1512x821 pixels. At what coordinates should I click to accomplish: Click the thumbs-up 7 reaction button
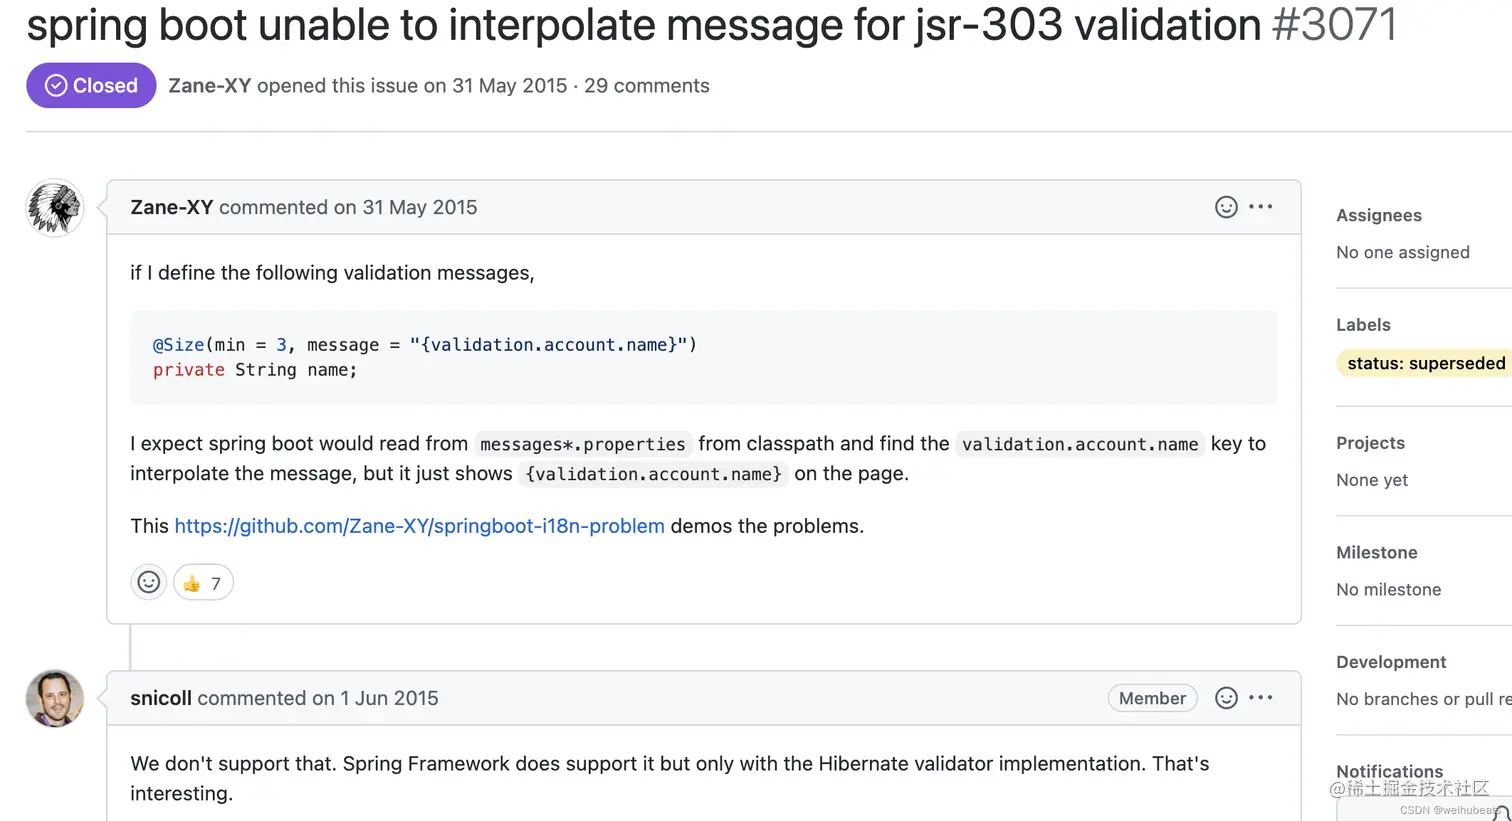(x=203, y=583)
